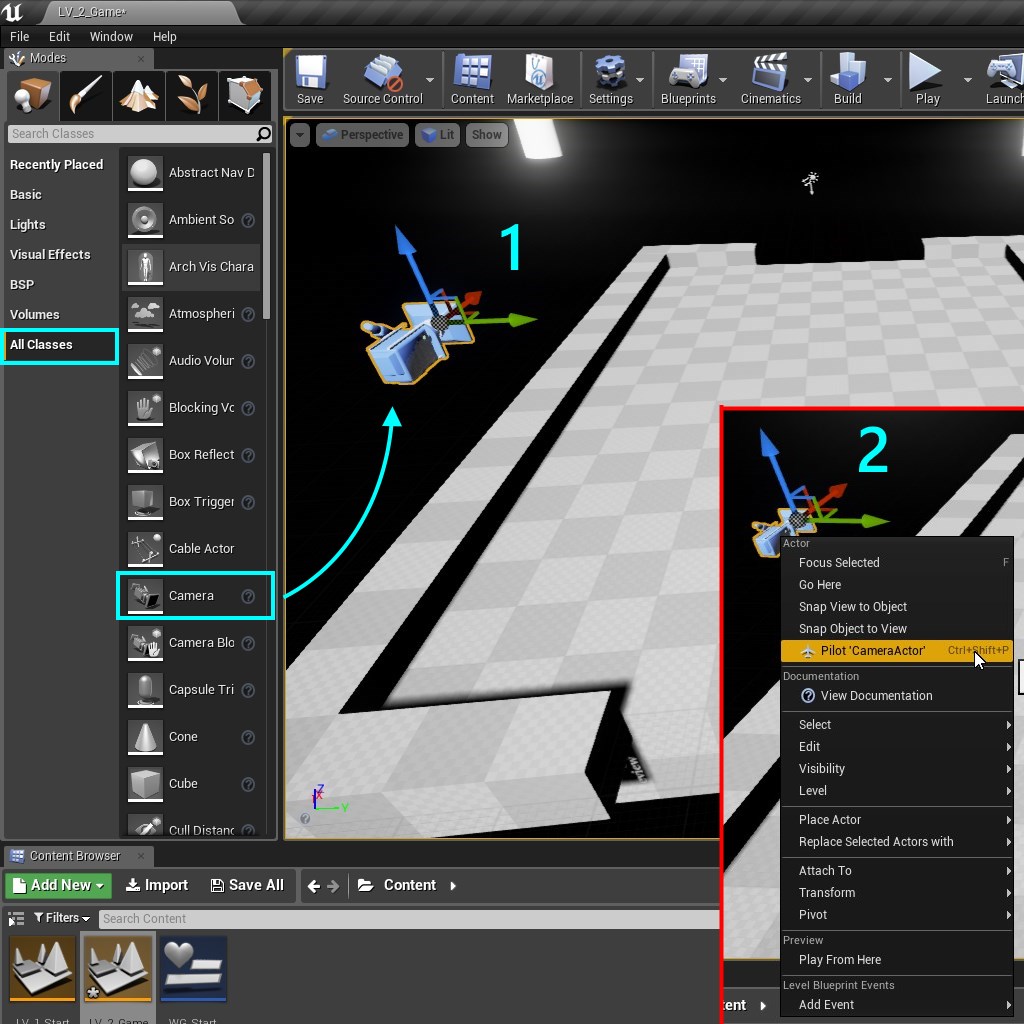Click the Add New button
This screenshot has width=1024, height=1024.
[59, 886]
